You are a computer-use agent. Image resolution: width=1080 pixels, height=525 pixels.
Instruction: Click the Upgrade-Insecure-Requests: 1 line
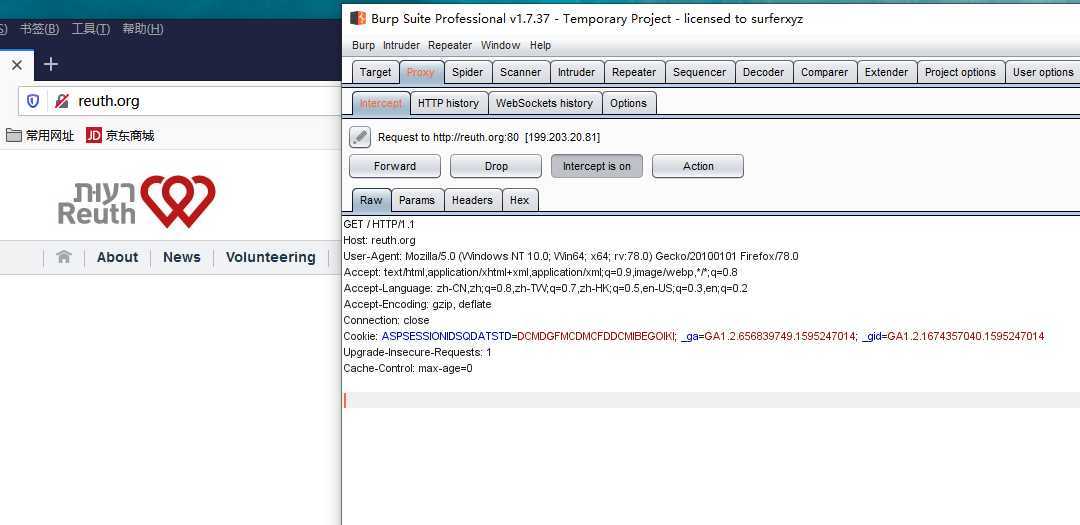(x=417, y=352)
